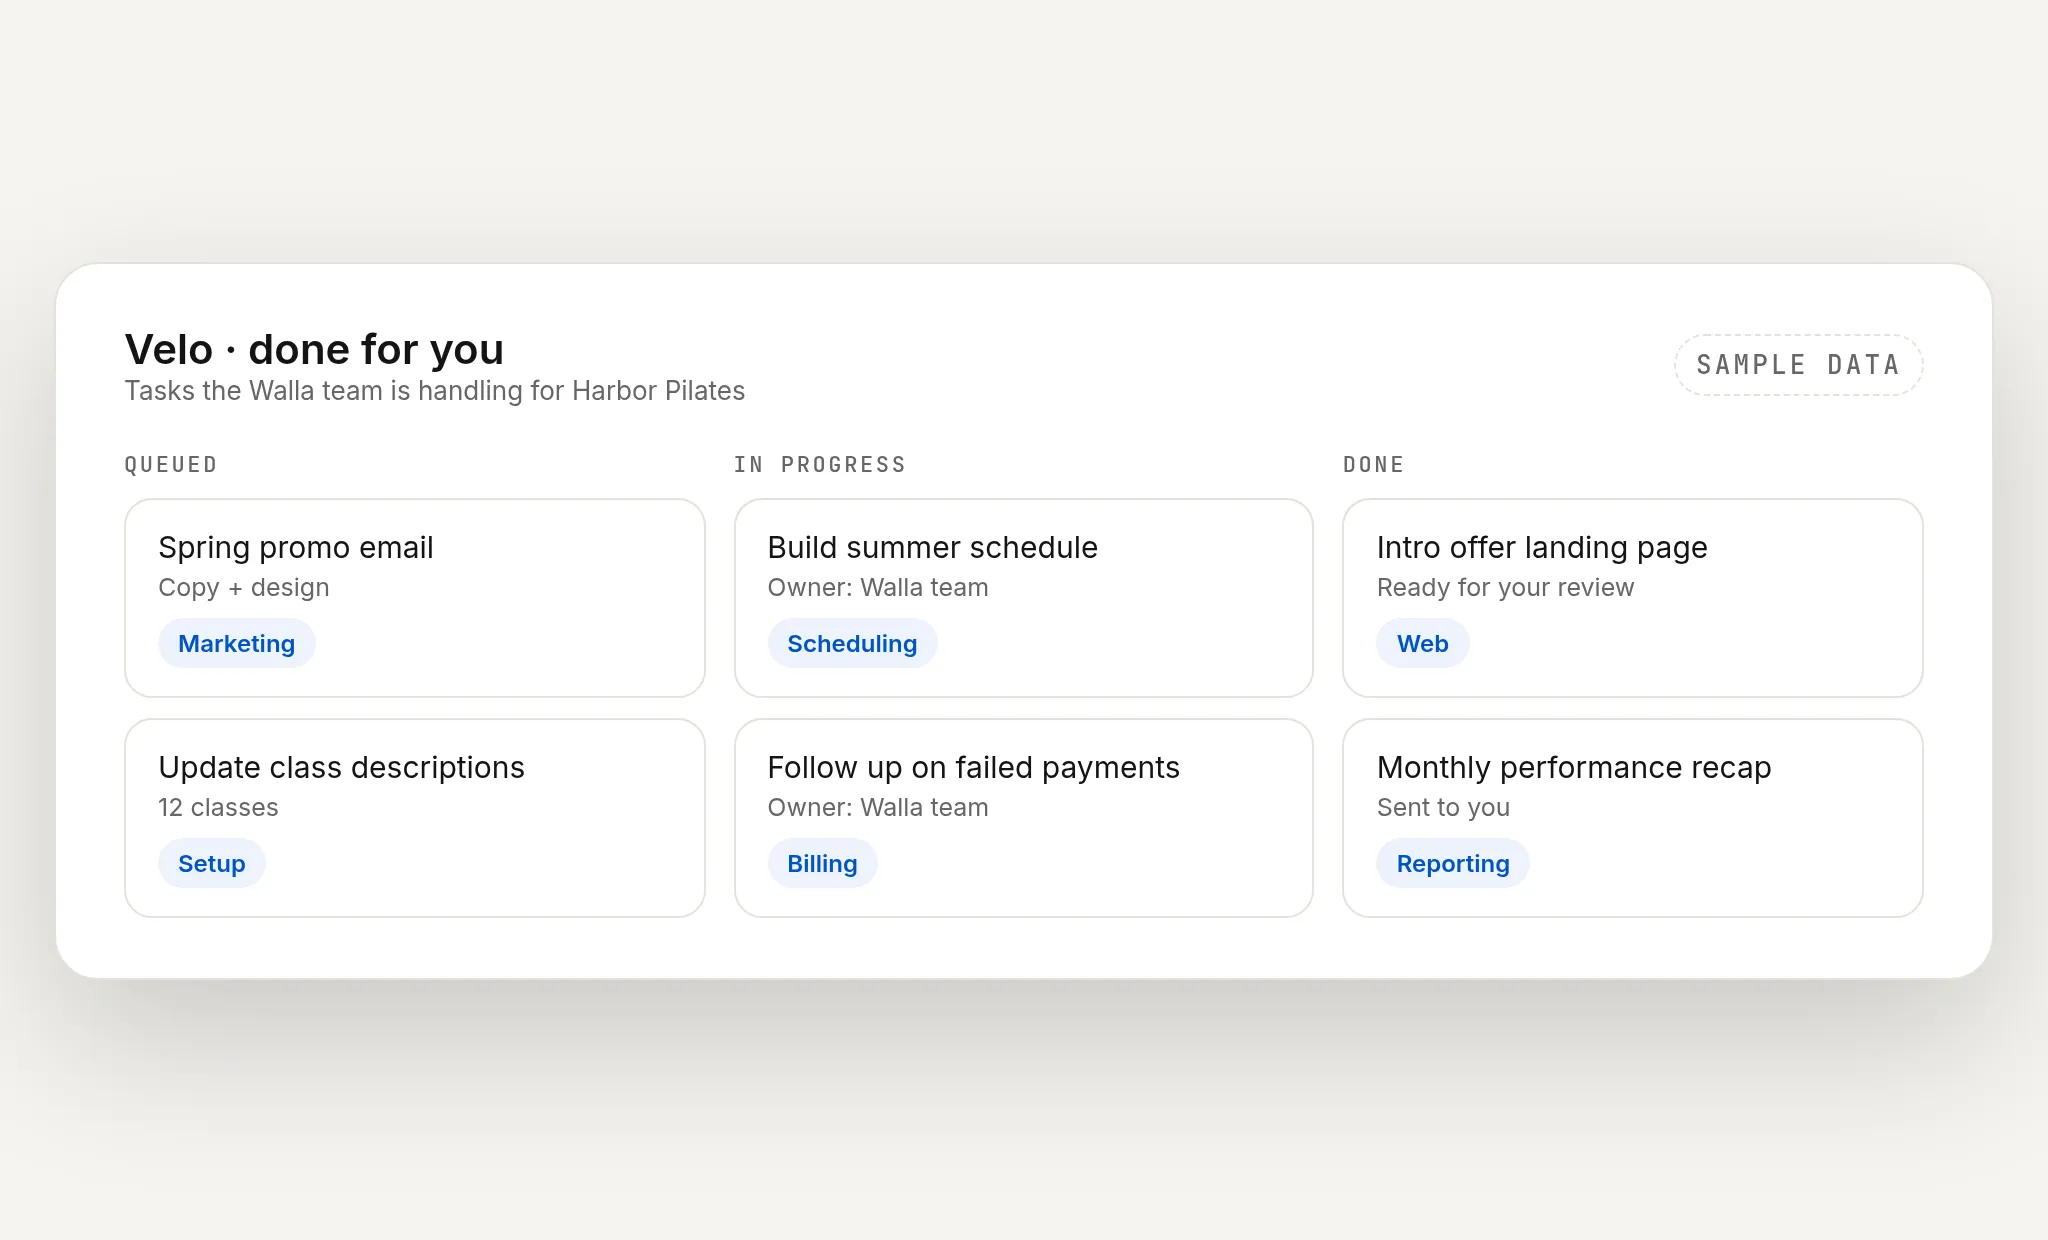Click the SAMPLE DATA badge

click(1798, 365)
